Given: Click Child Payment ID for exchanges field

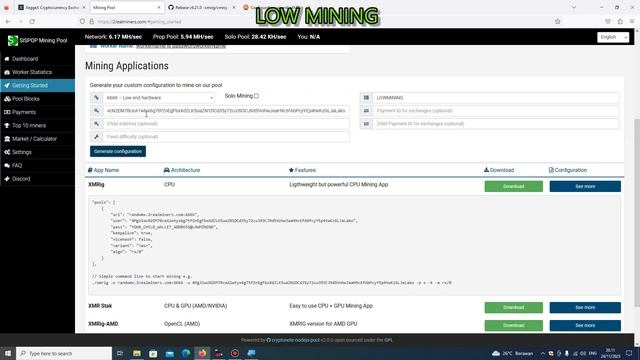Looking at the screenshot, I should click(496, 124).
